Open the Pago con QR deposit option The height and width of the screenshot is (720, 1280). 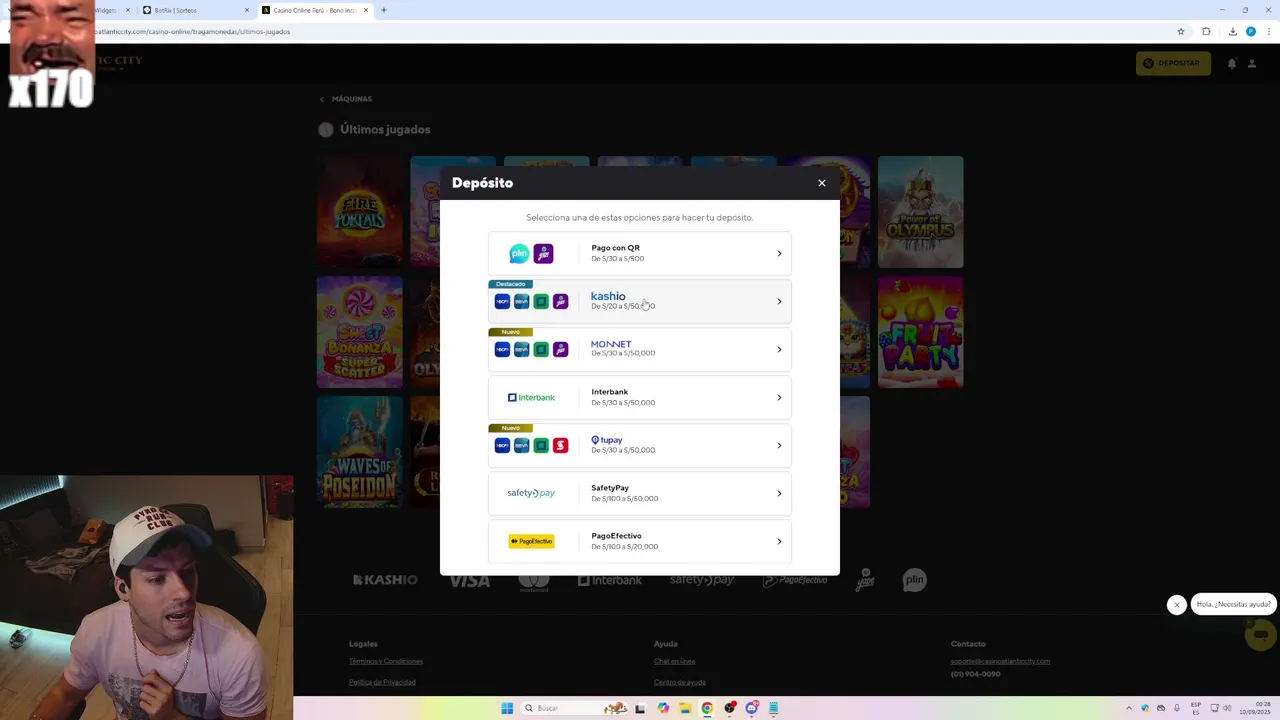(640, 253)
